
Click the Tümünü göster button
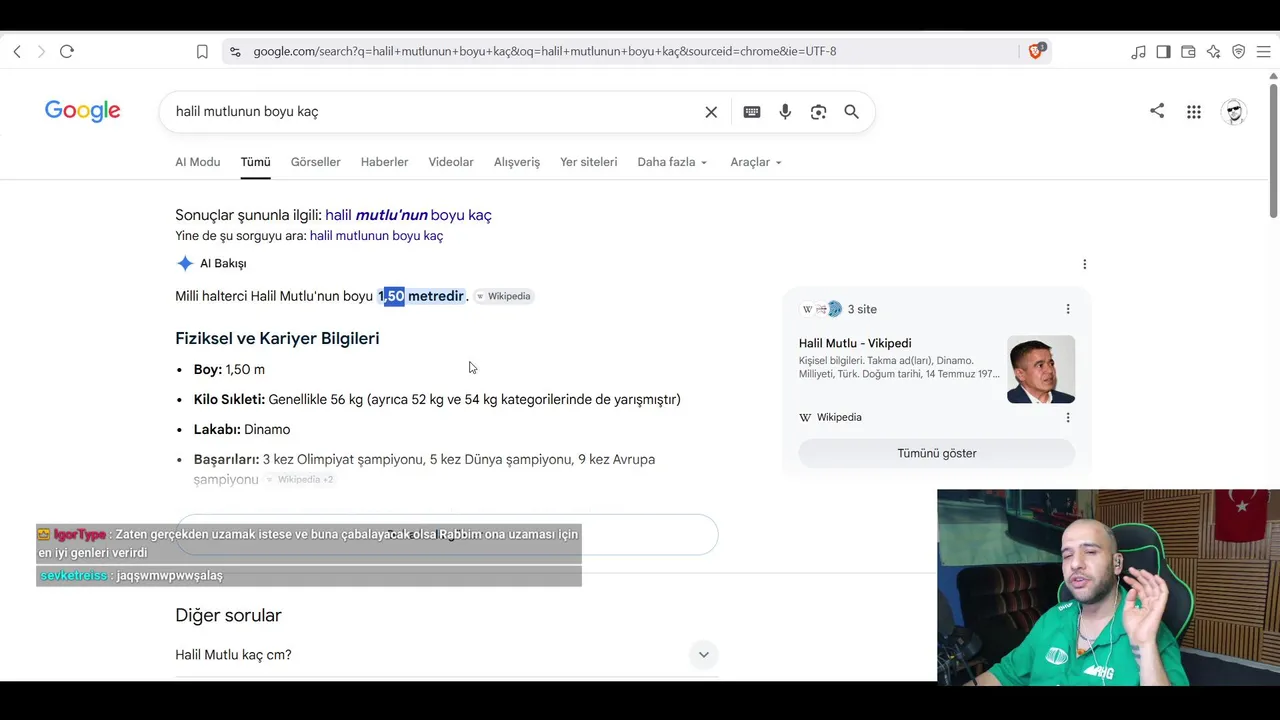(937, 453)
